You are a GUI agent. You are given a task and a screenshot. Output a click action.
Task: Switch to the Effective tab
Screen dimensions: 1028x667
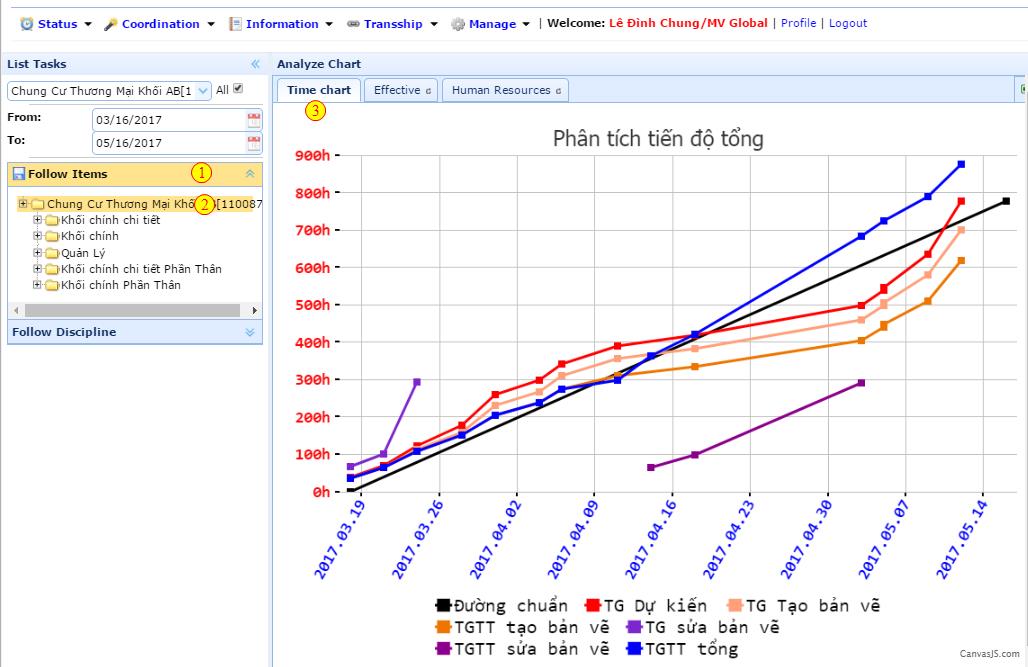coord(401,91)
